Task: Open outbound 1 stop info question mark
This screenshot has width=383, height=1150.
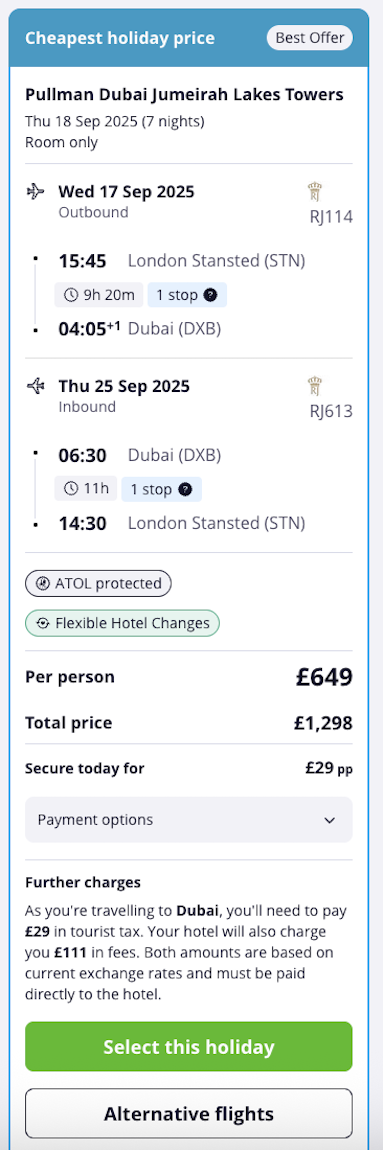Action: tap(211, 296)
